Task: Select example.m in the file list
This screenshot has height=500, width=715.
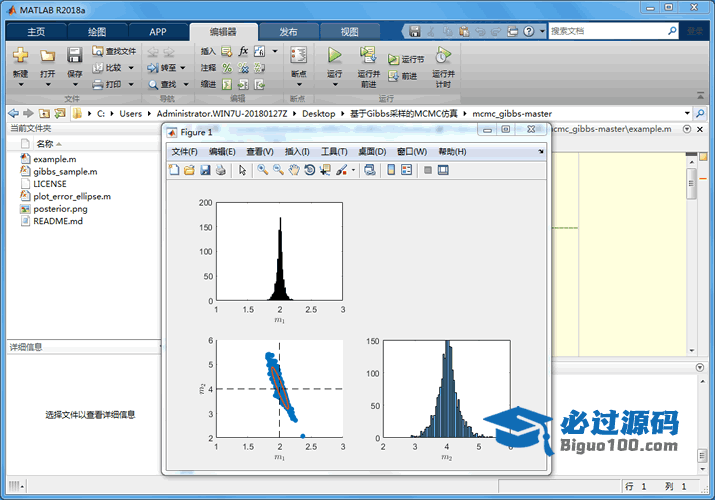Action: (x=55, y=159)
